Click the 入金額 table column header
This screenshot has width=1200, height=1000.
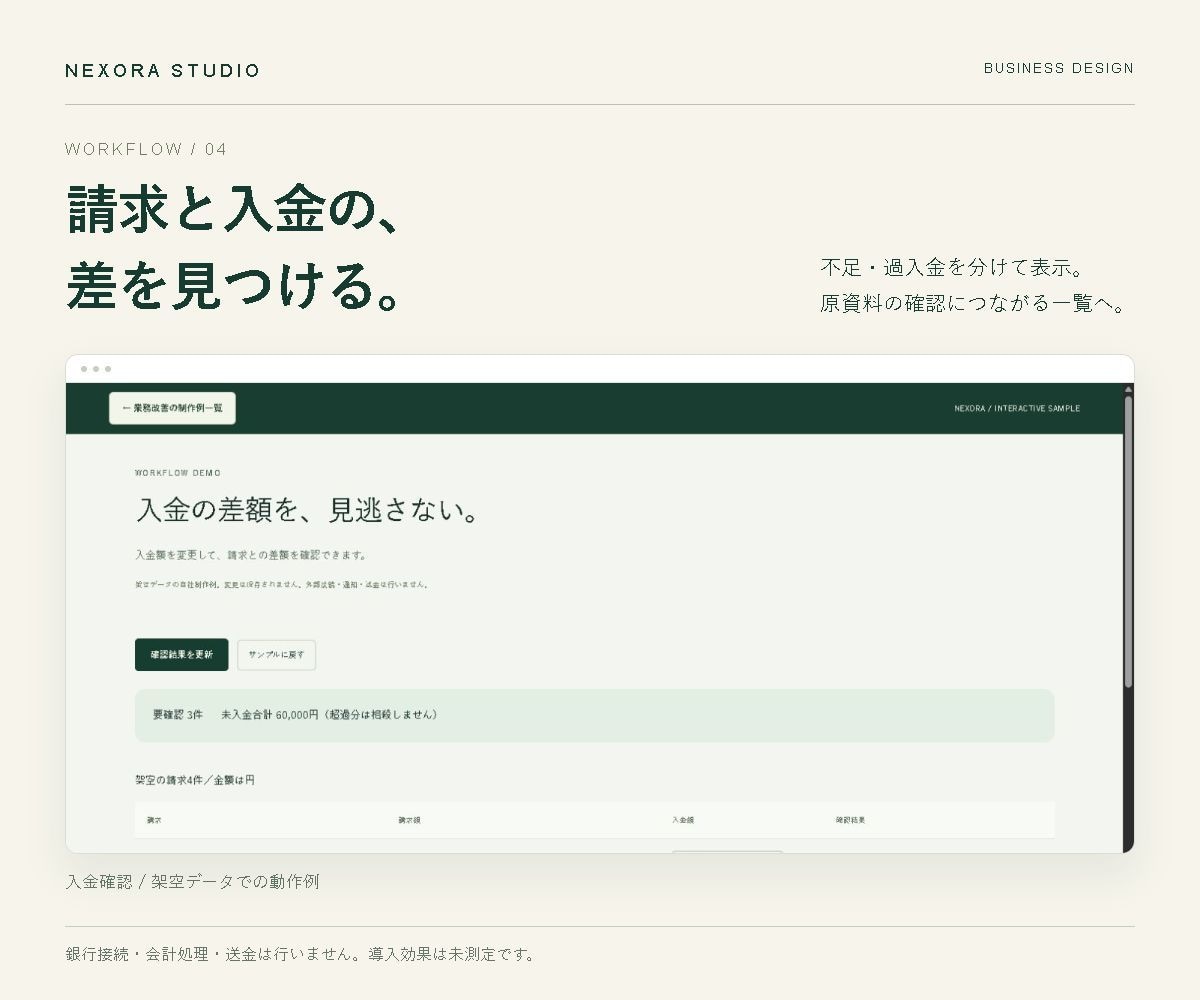pyautogui.click(x=683, y=820)
